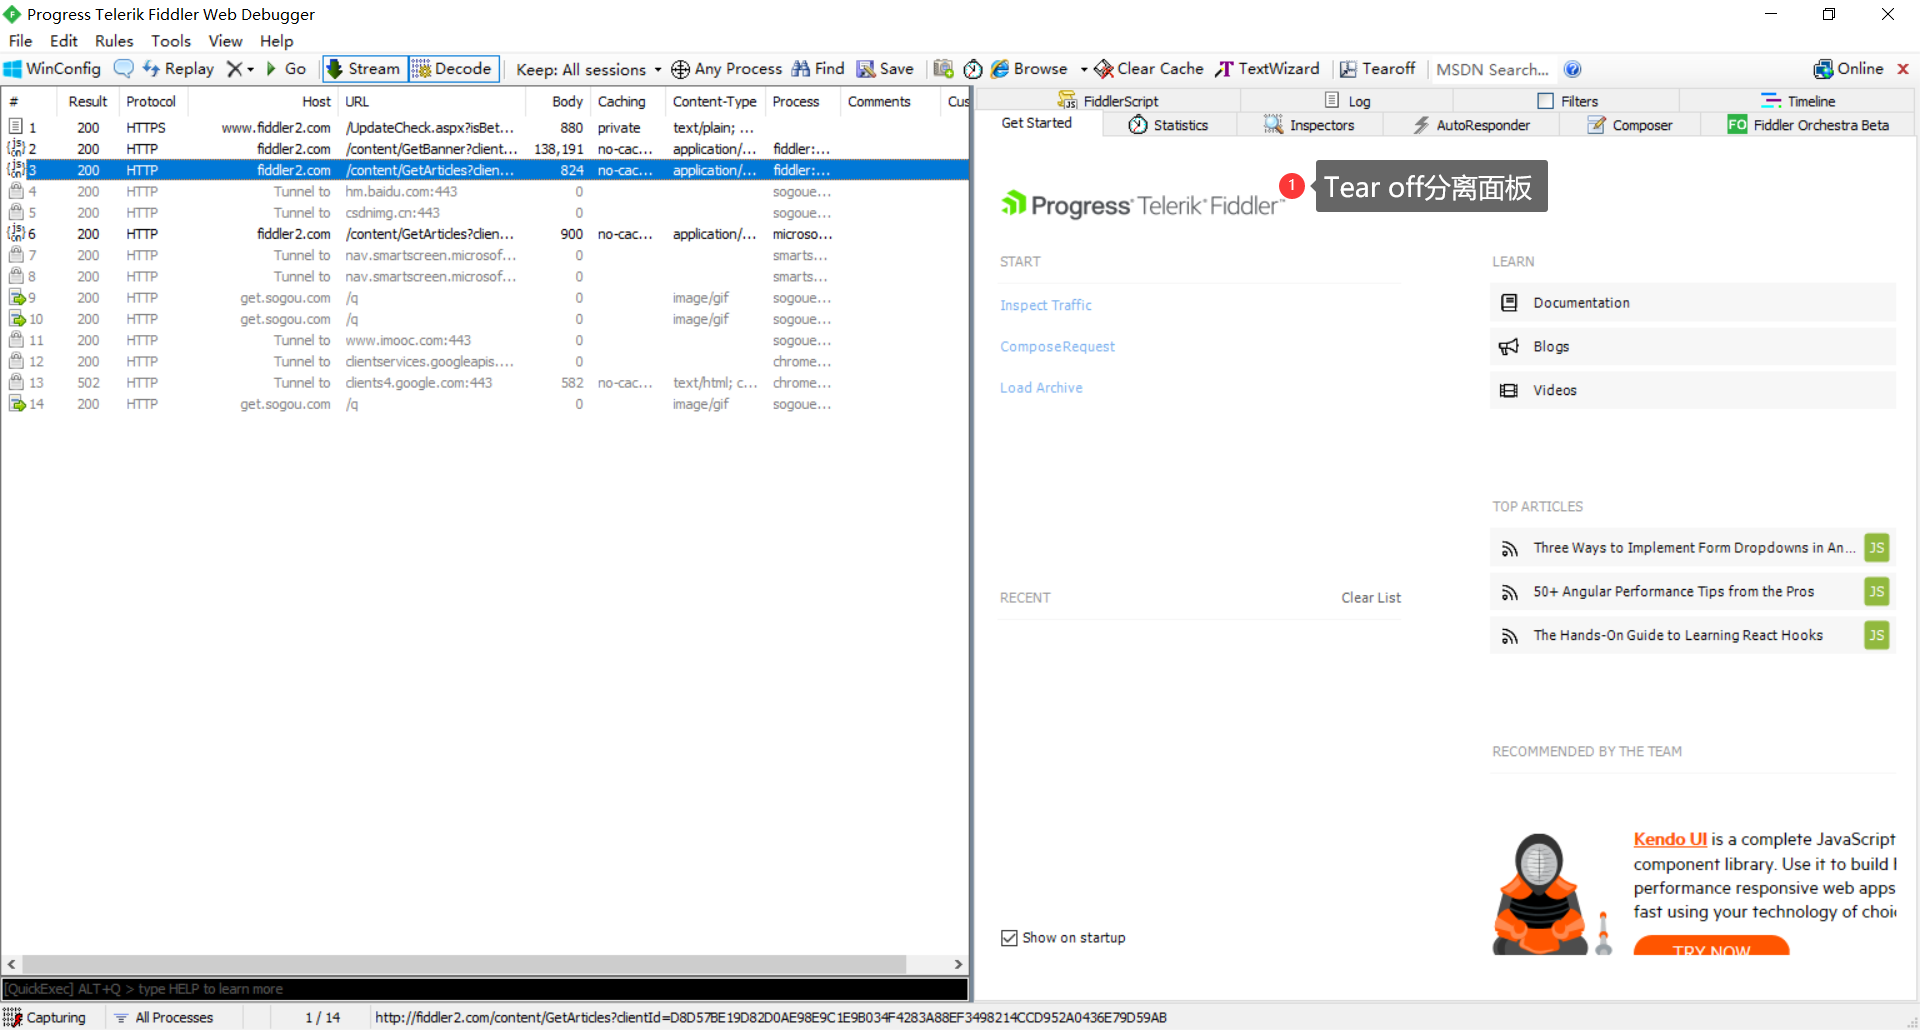Open the Fiddler Orchestra Beta tab

coord(1808,125)
